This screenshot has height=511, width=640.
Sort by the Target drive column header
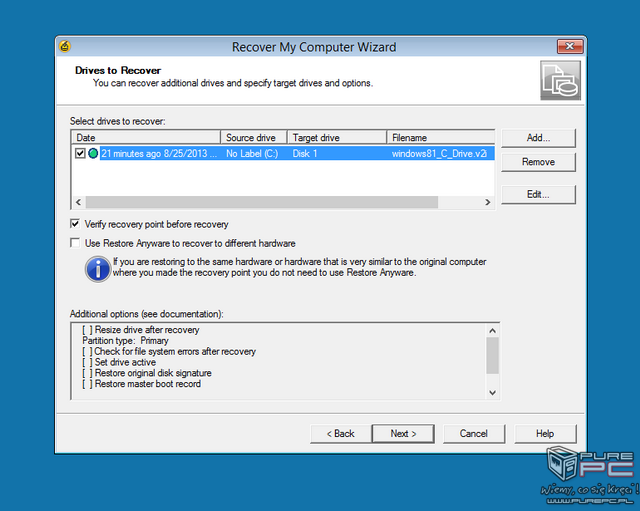[337, 138]
